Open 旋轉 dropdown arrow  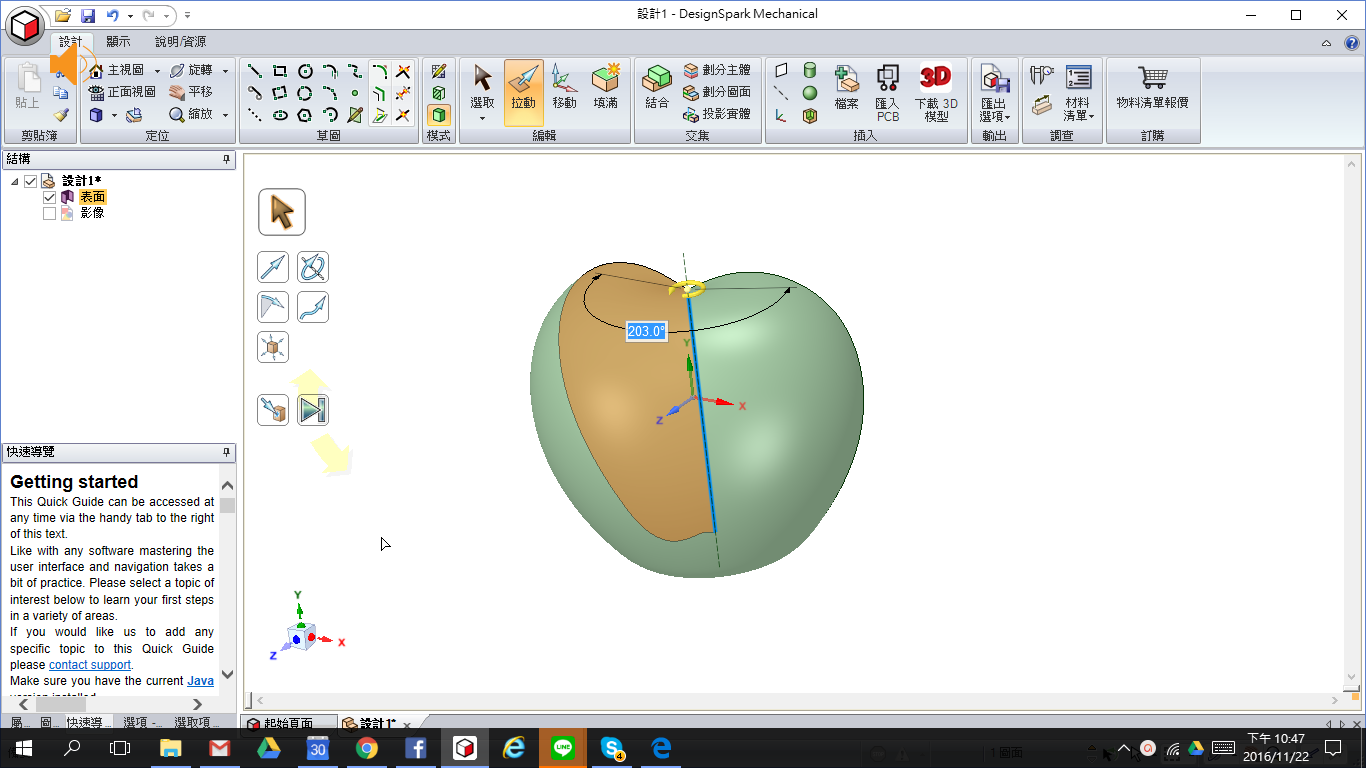[225, 71]
